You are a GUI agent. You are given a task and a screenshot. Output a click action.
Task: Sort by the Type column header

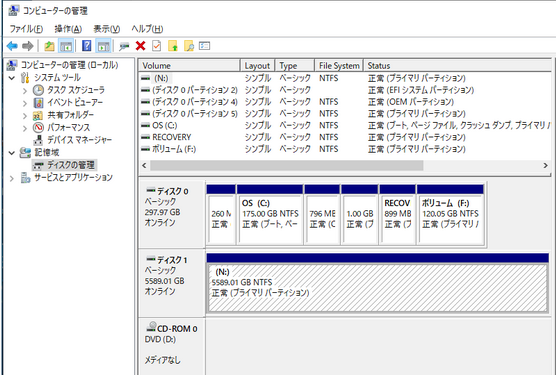(x=295, y=66)
